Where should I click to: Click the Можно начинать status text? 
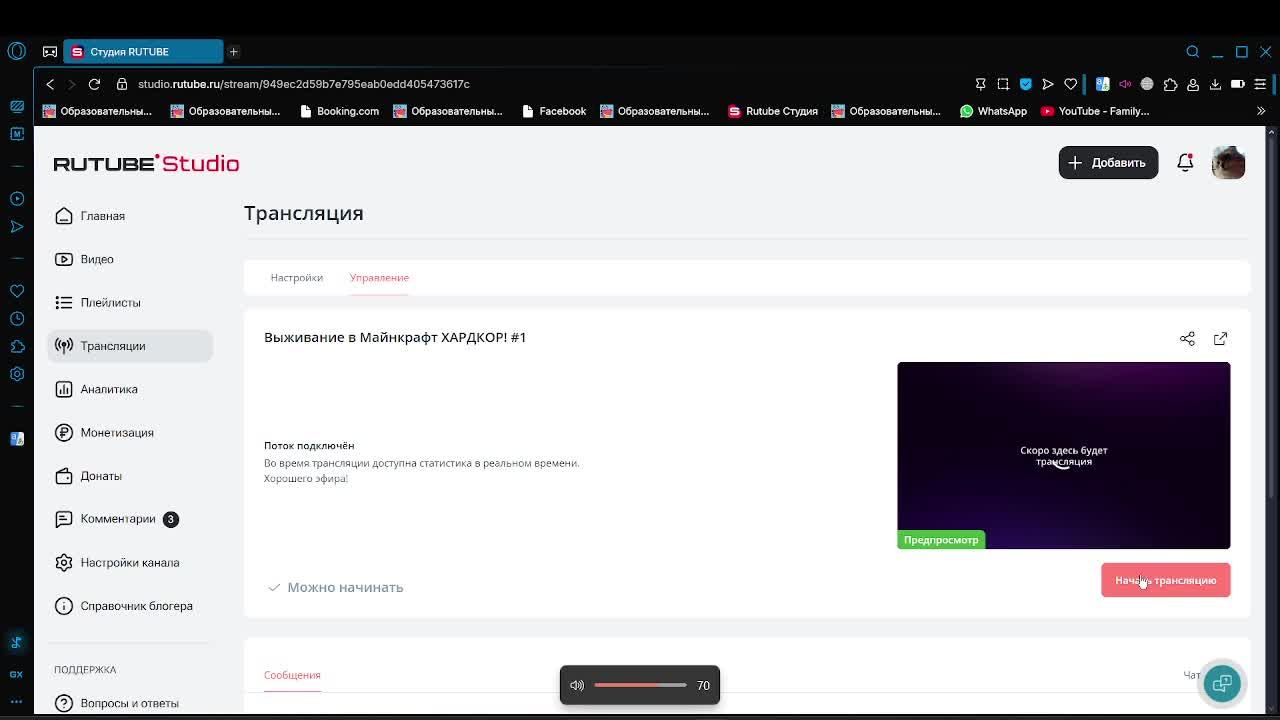345,587
